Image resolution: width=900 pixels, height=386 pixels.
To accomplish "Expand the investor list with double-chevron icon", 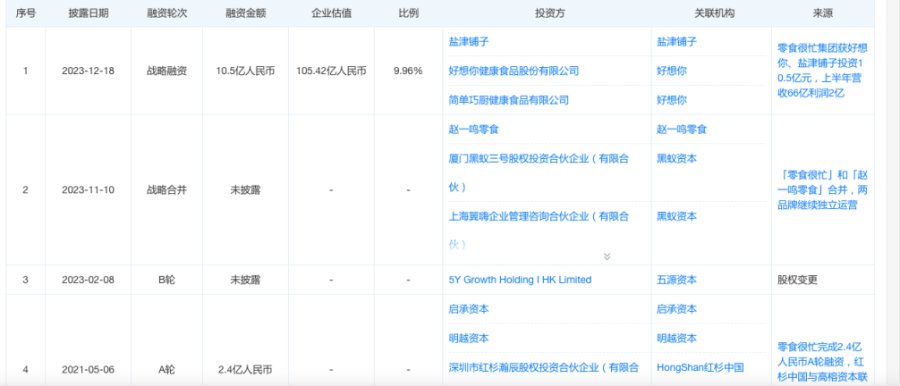I will pyautogui.click(x=607, y=256).
